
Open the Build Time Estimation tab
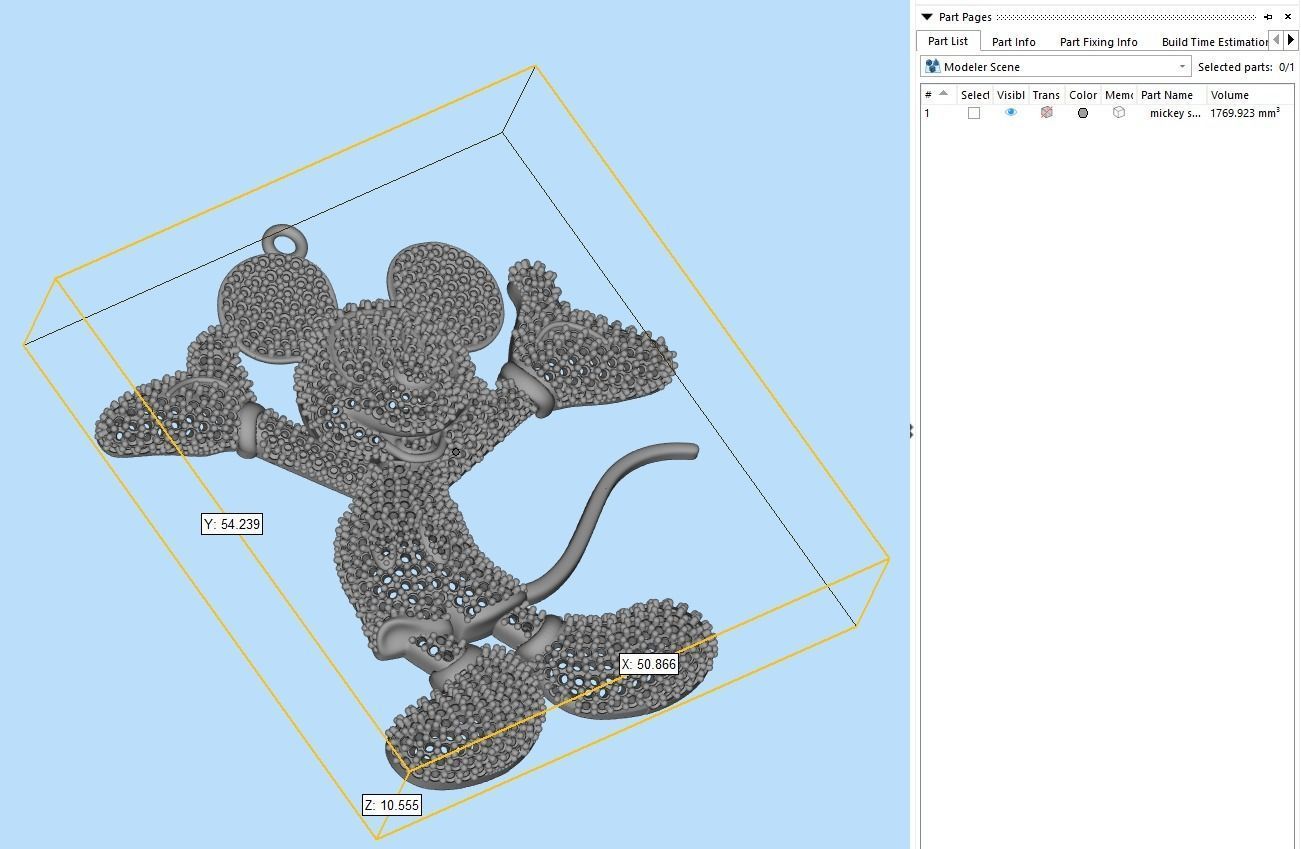pos(1215,42)
